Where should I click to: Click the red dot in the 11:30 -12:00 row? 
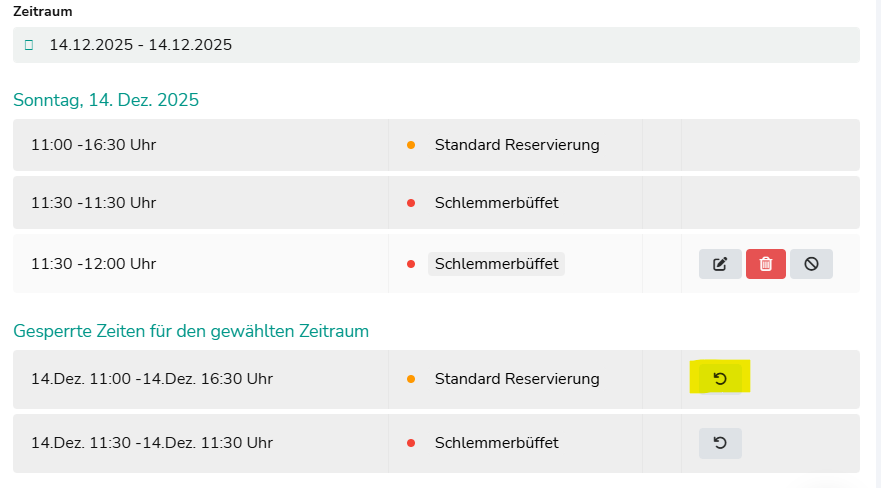[x=411, y=264]
